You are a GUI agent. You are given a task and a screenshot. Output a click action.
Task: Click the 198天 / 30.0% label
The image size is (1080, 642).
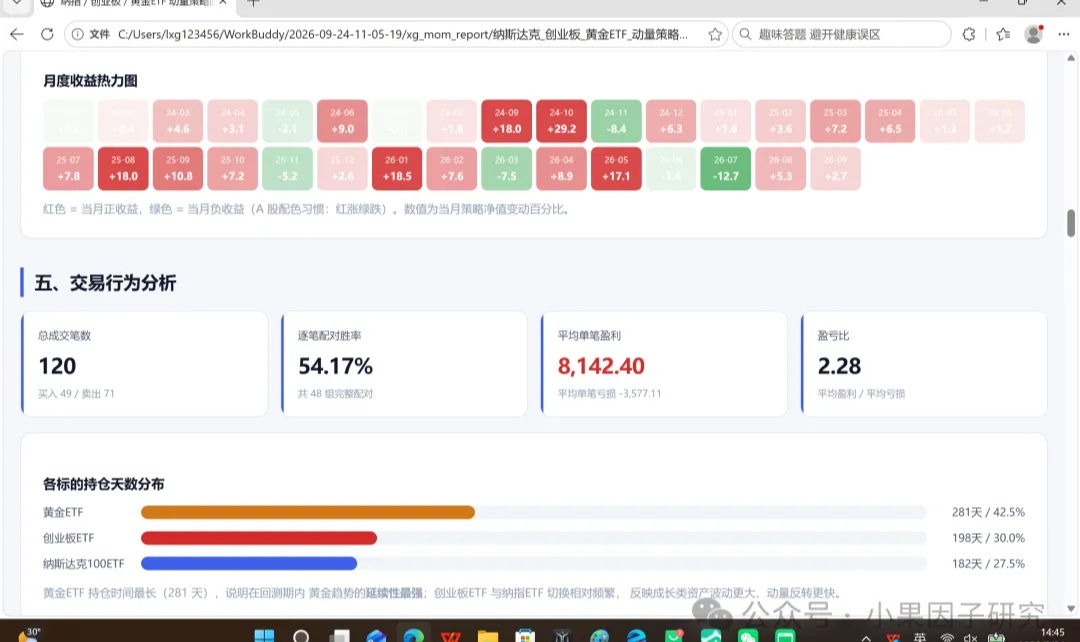[988, 538]
